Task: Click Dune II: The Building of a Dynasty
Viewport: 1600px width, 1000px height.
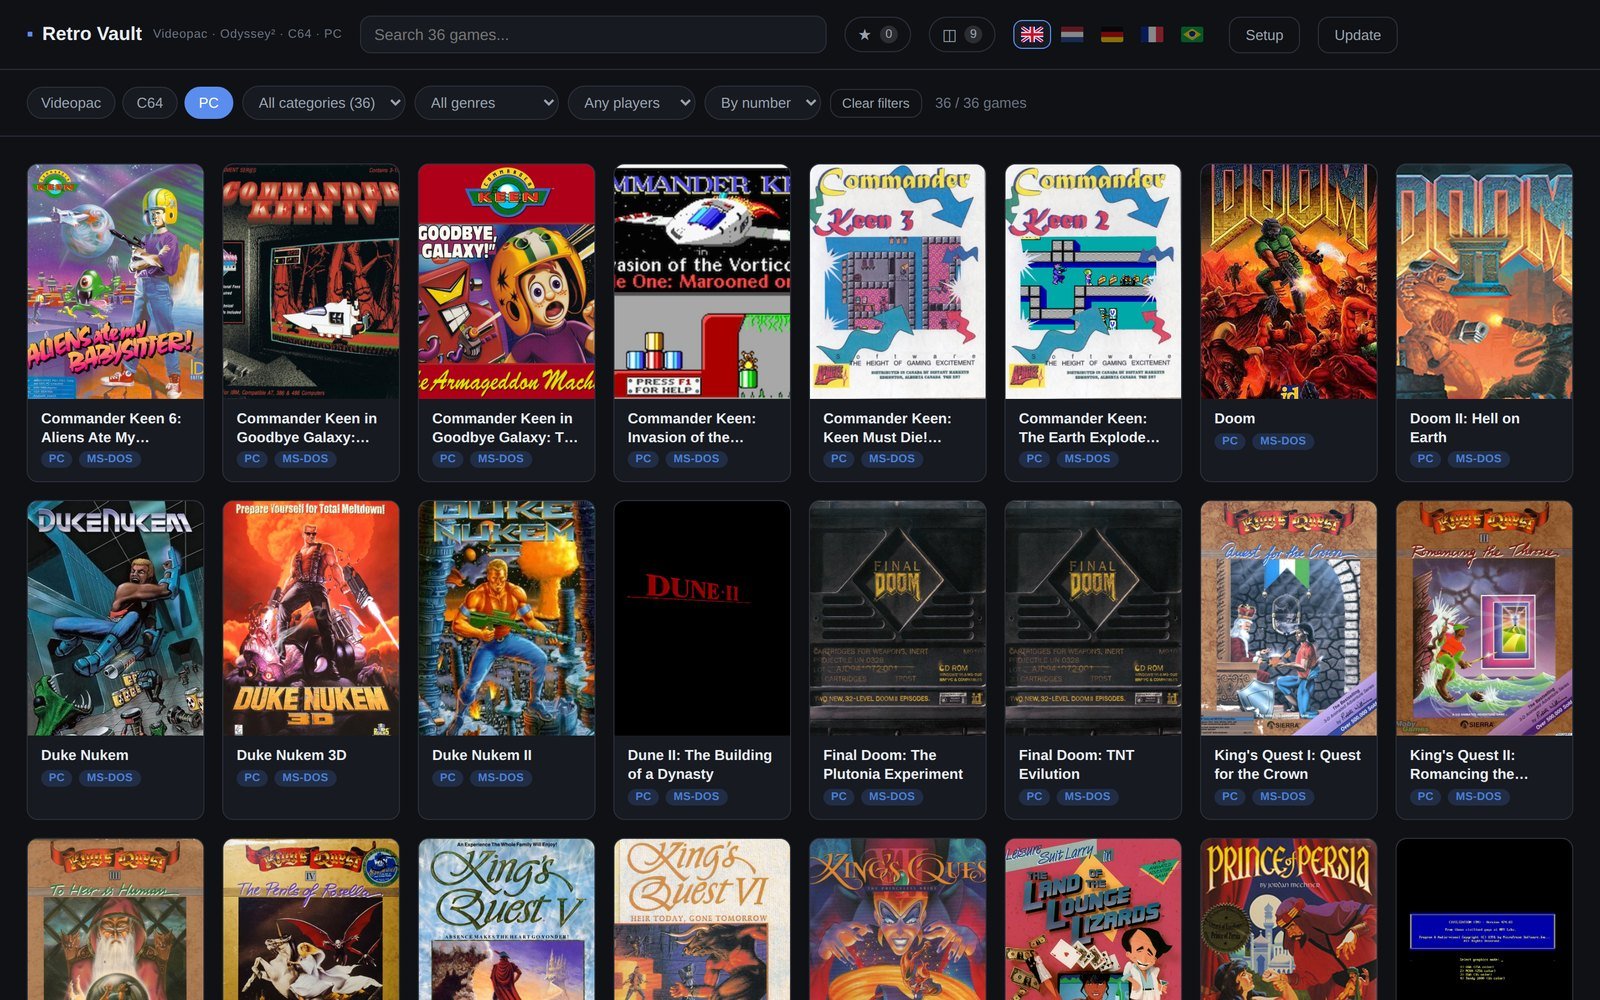Action: tap(700, 764)
